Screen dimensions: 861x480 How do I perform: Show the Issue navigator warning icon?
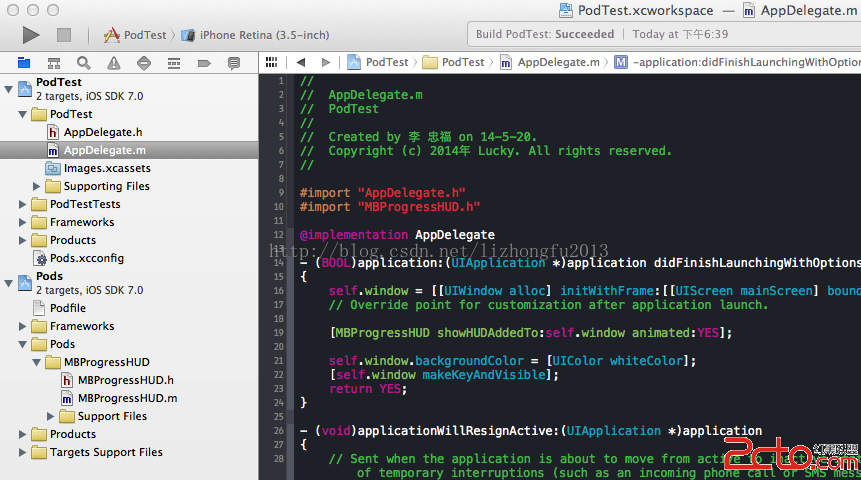(x=114, y=62)
